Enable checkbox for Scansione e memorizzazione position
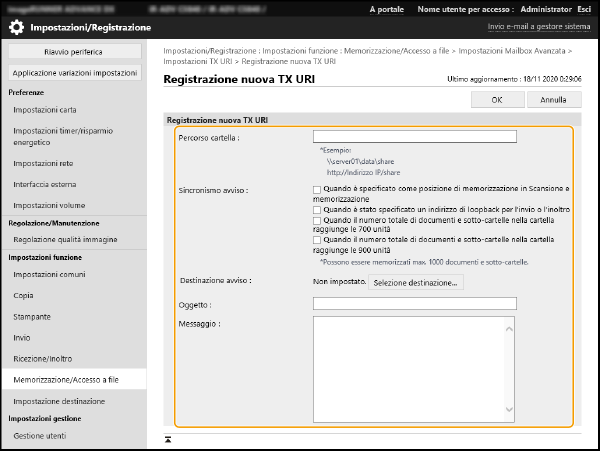 click(x=317, y=188)
